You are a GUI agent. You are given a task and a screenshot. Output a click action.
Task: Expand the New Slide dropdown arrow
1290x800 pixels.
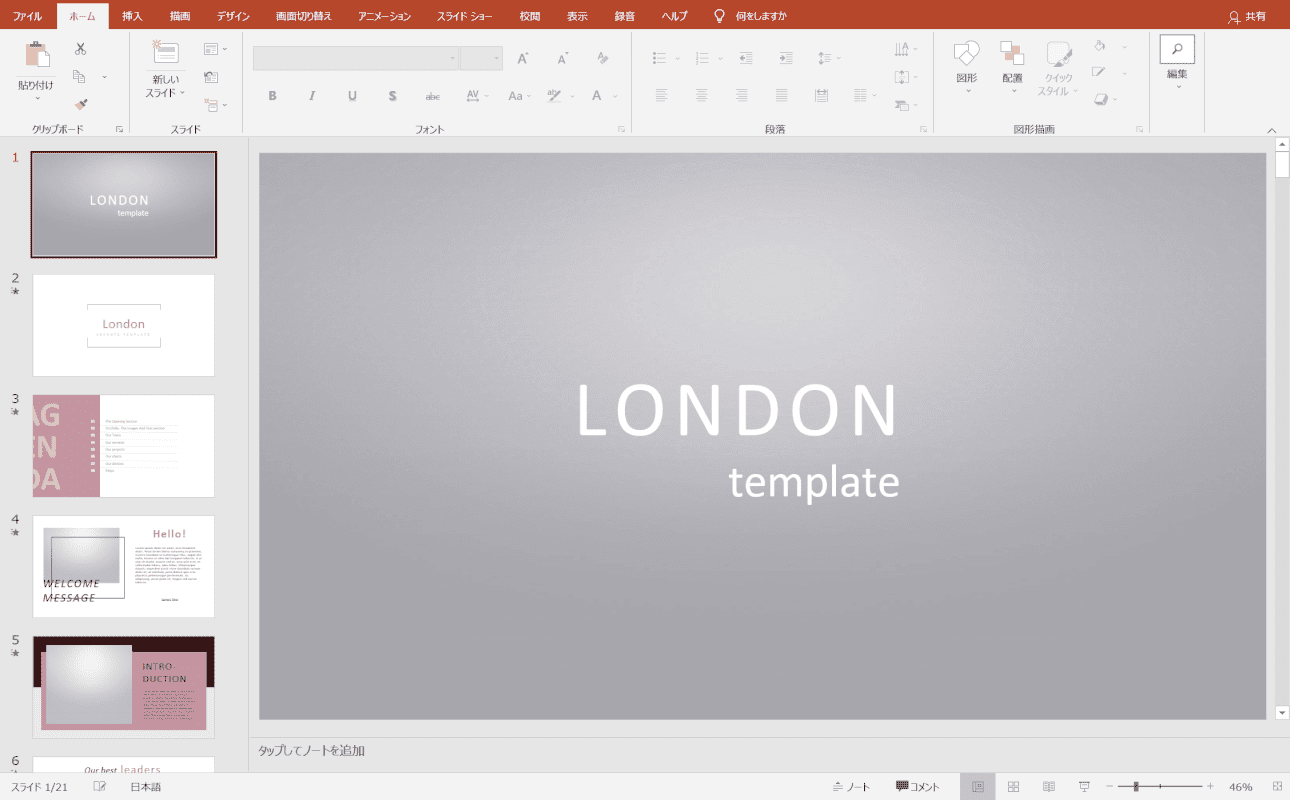182,92
